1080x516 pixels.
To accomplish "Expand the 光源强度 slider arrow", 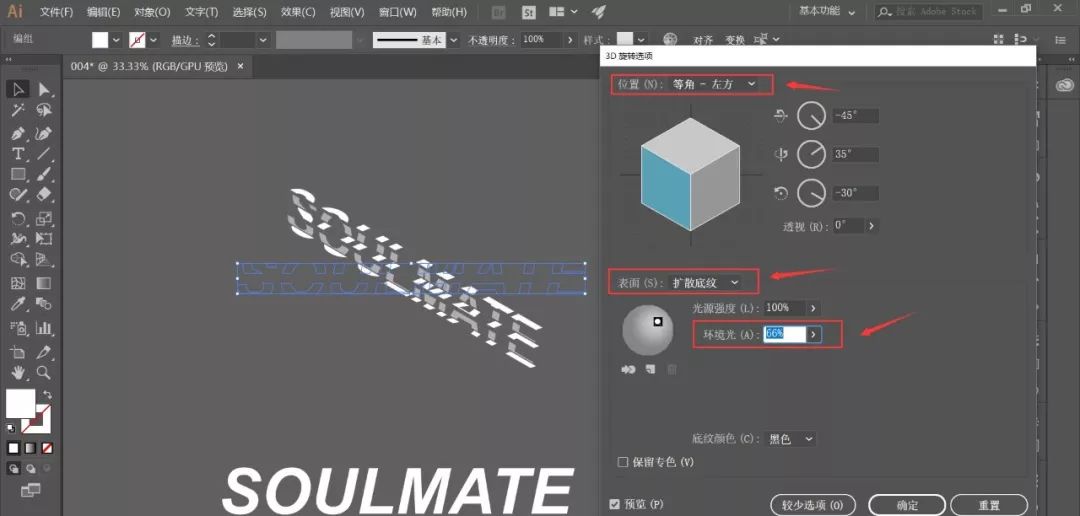I will coord(812,308).
